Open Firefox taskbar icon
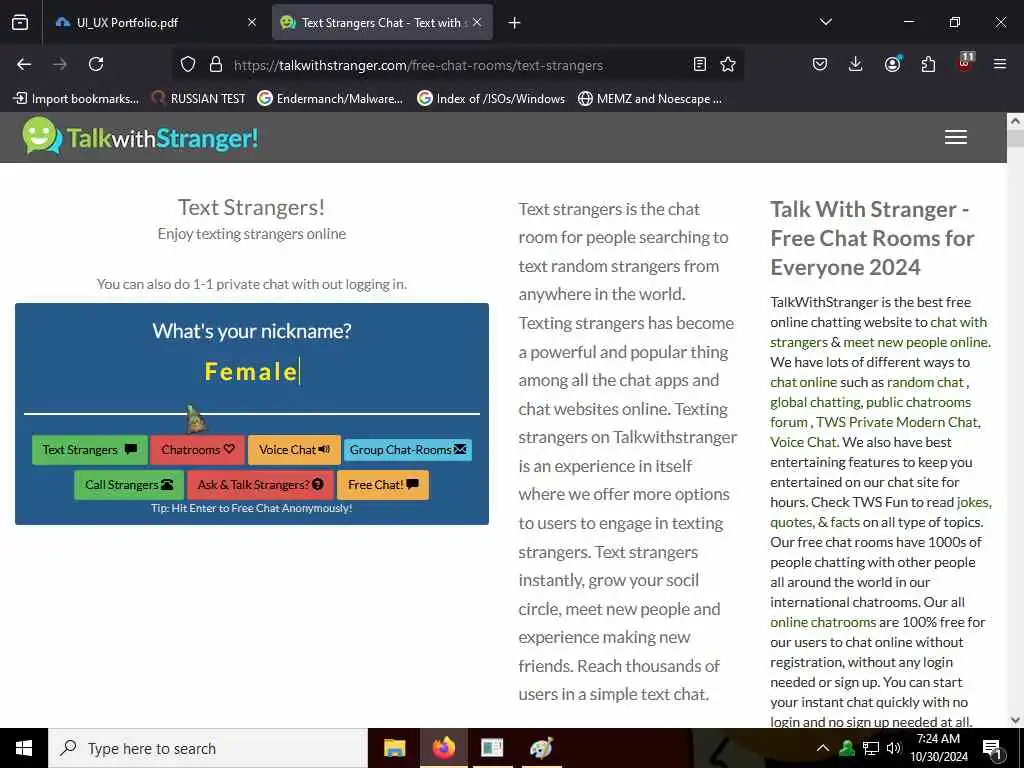The image size is (1024, 768). [x=443, y=748]
